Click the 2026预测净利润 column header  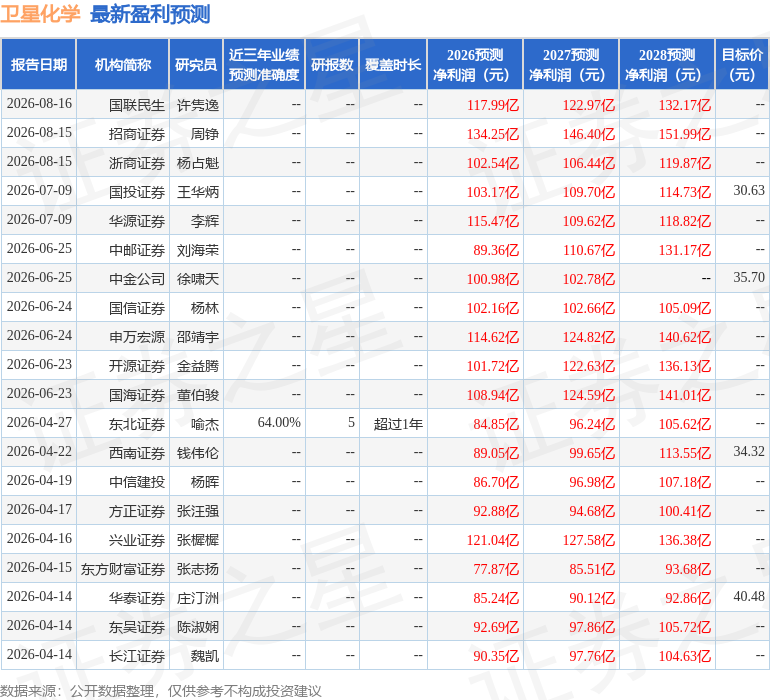475,64
